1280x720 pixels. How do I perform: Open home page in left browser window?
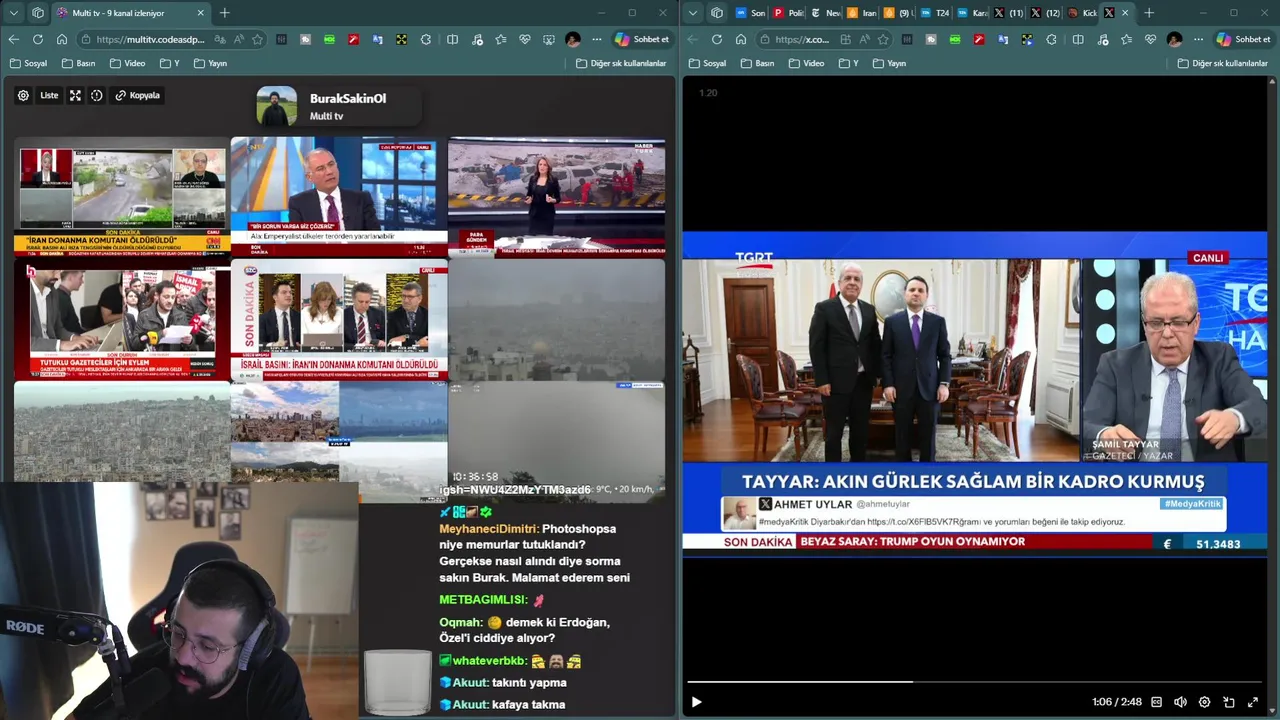[62, 39]
